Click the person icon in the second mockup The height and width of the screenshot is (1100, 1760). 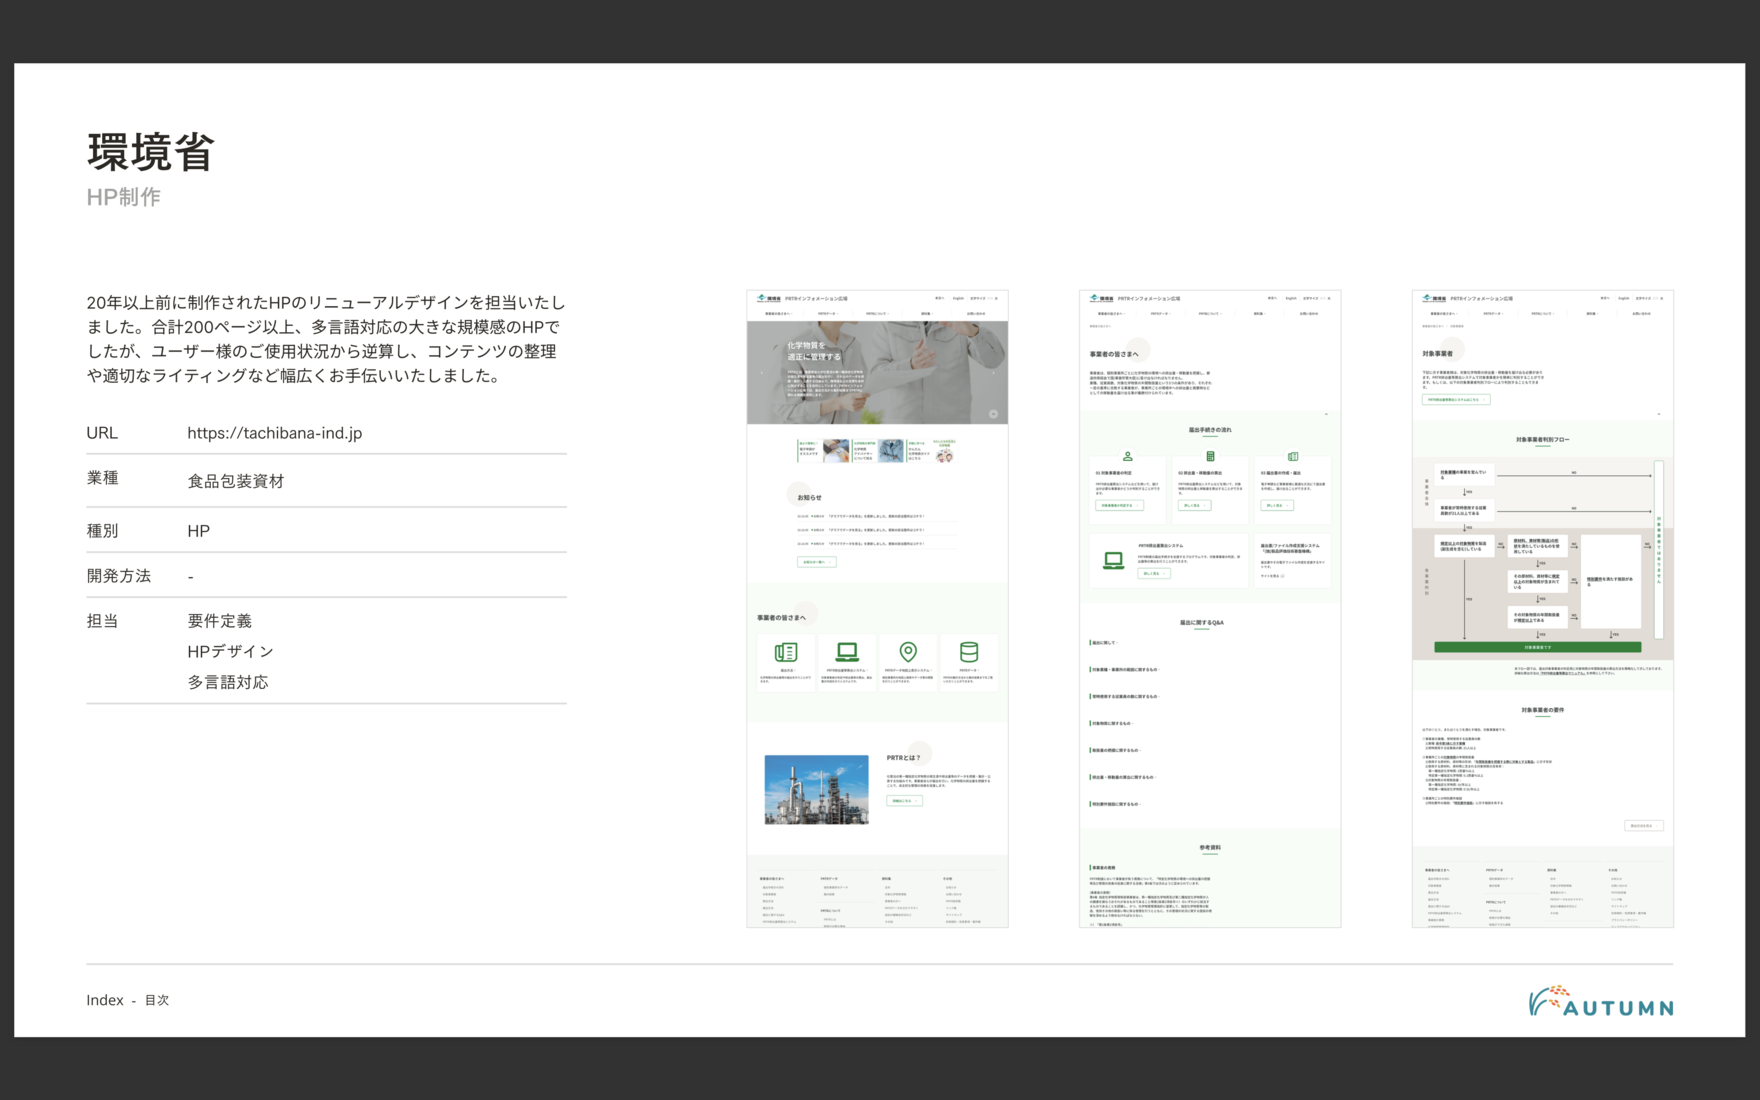[x=1127, y=456]
